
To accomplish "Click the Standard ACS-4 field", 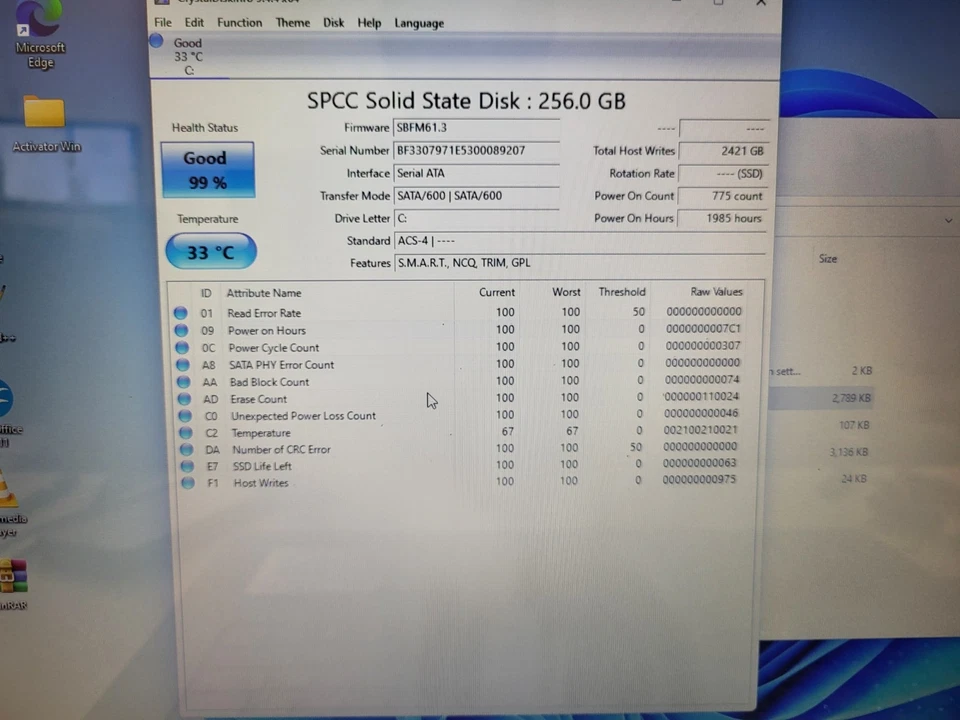I will point(580,241).
